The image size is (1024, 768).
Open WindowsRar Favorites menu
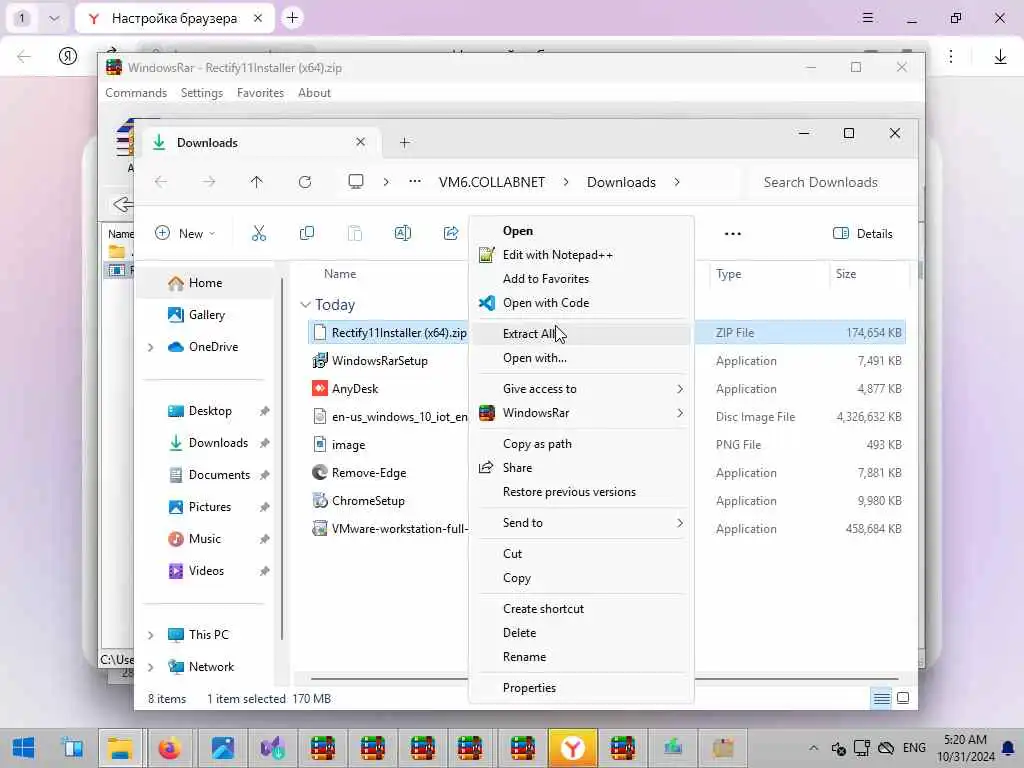260,93
